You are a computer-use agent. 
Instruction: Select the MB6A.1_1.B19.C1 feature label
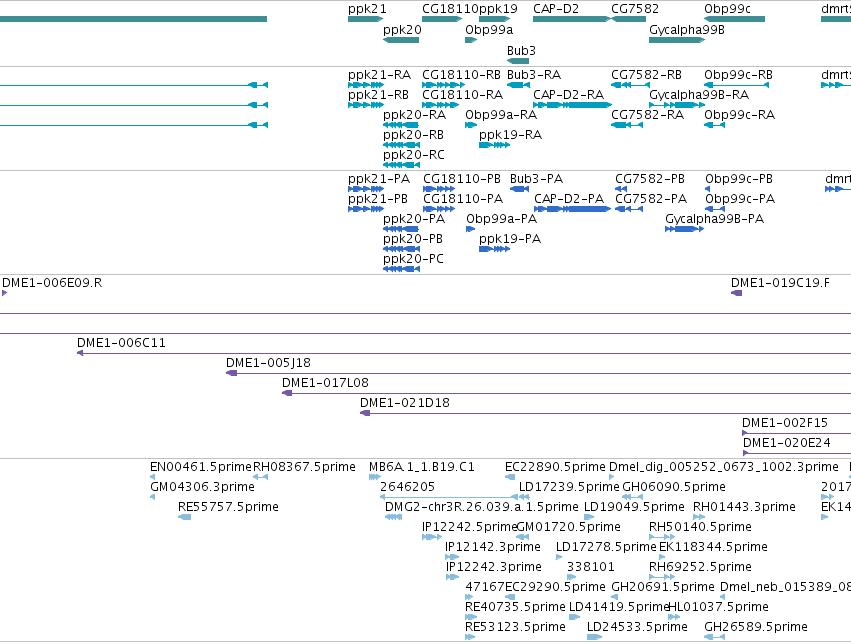pos(422,467)
